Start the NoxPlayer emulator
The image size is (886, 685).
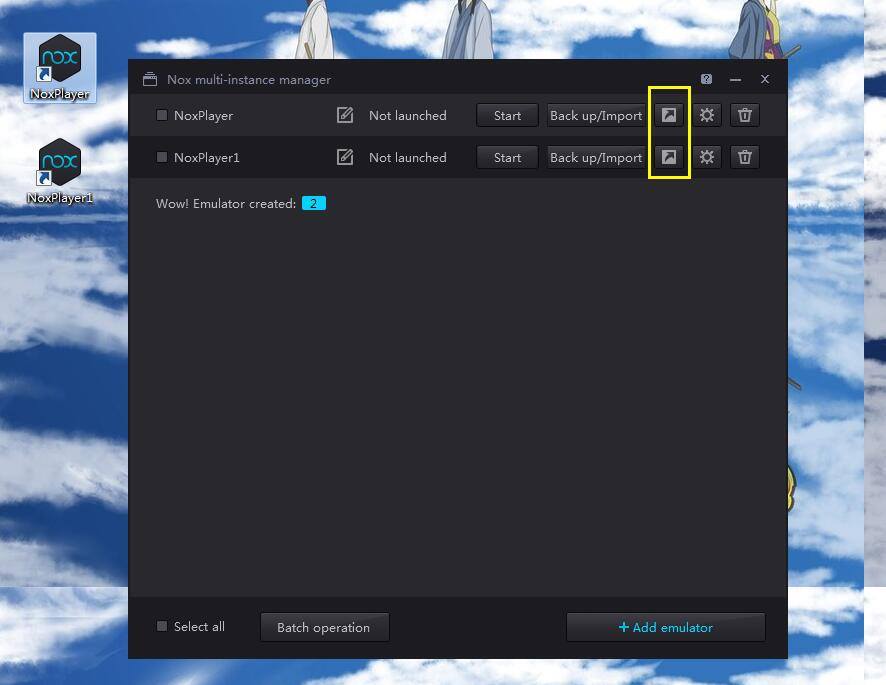click(507, 115)
